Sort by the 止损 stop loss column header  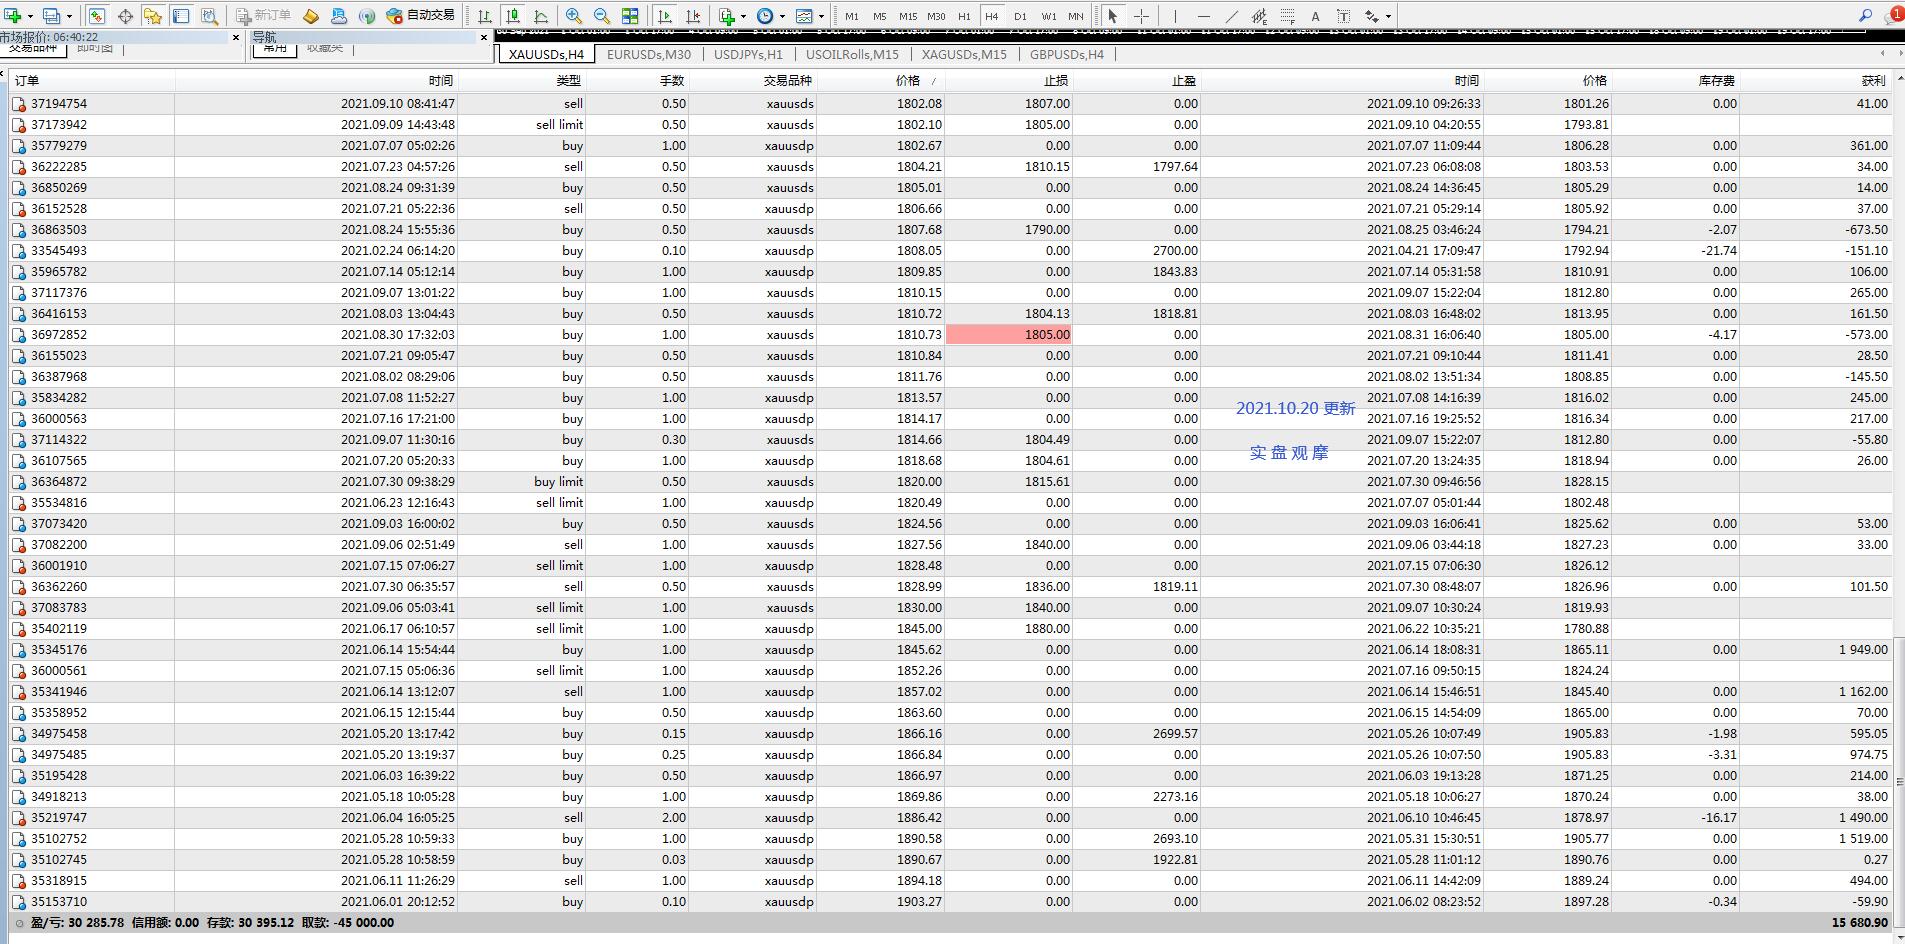point(1008,80)
